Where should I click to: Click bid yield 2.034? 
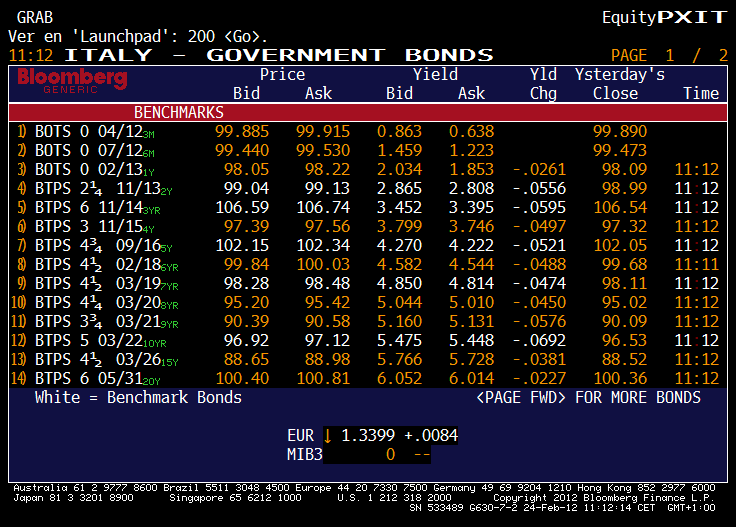[x=399, y=169]
